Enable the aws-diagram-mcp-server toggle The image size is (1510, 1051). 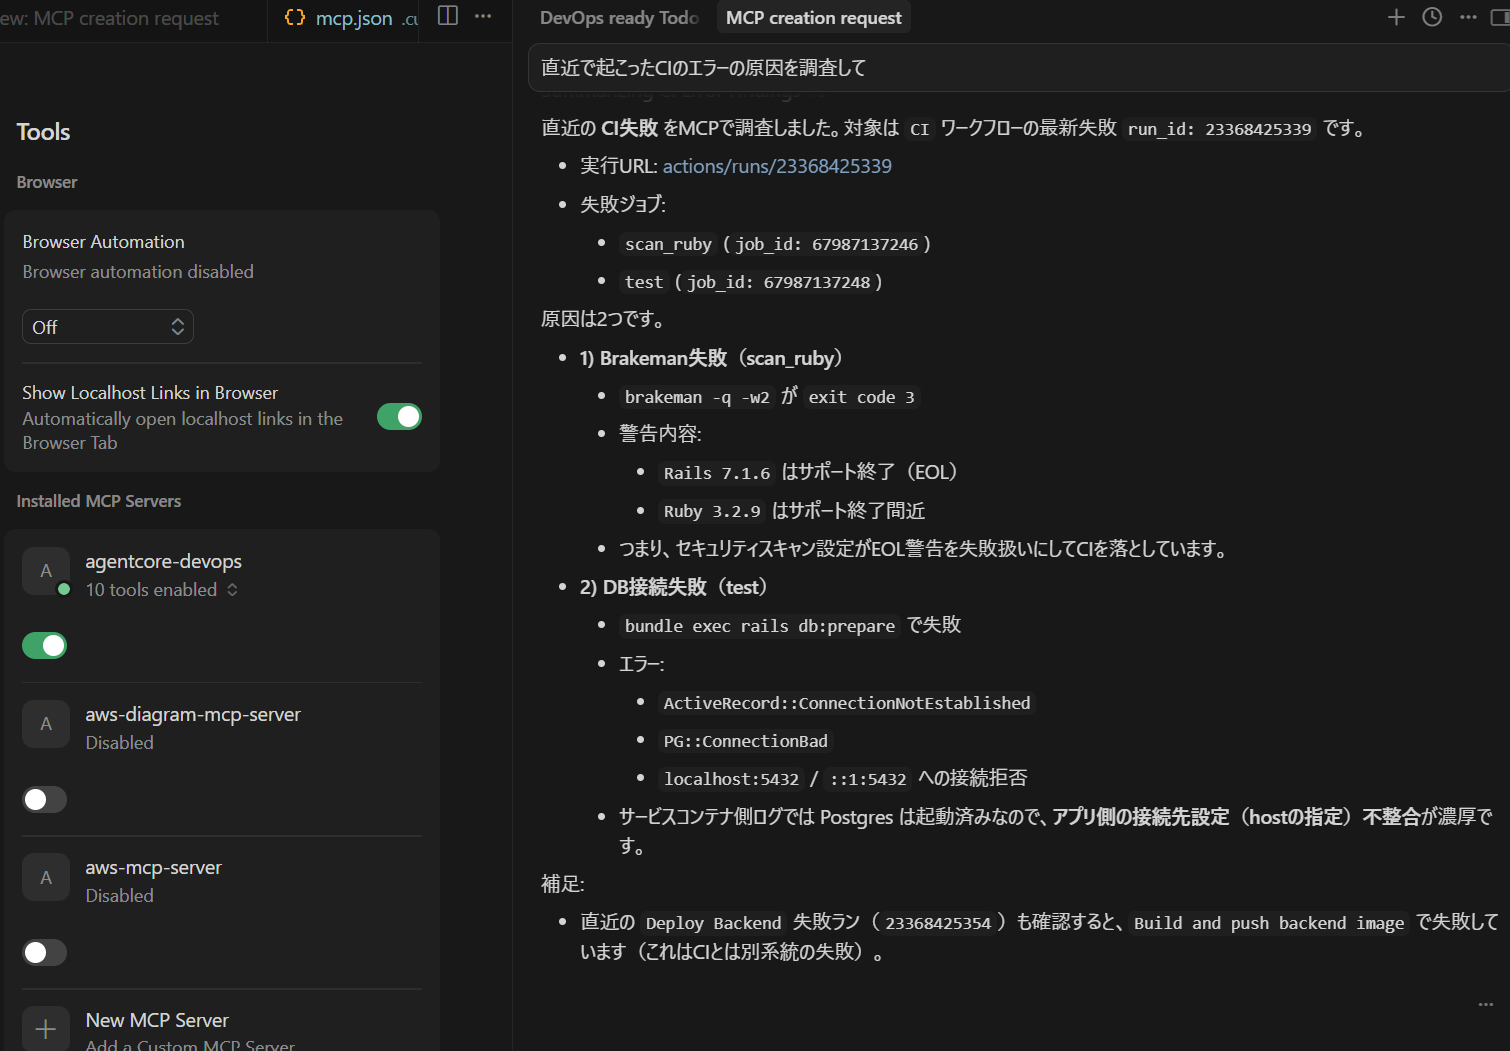[45, 799]
